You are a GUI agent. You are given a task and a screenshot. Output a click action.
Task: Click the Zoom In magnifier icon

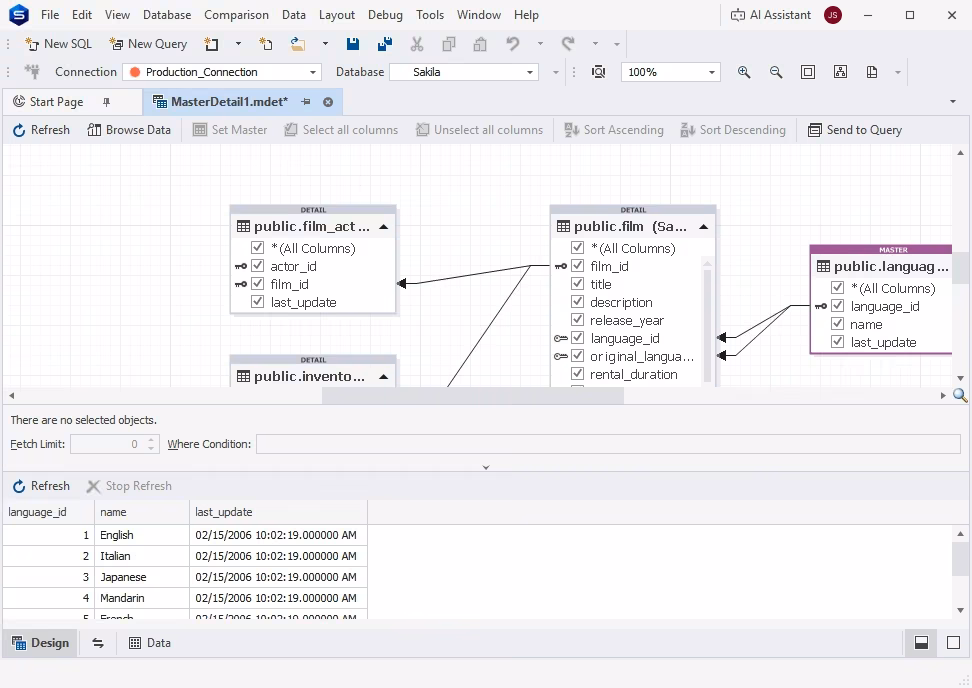point(744,72)
